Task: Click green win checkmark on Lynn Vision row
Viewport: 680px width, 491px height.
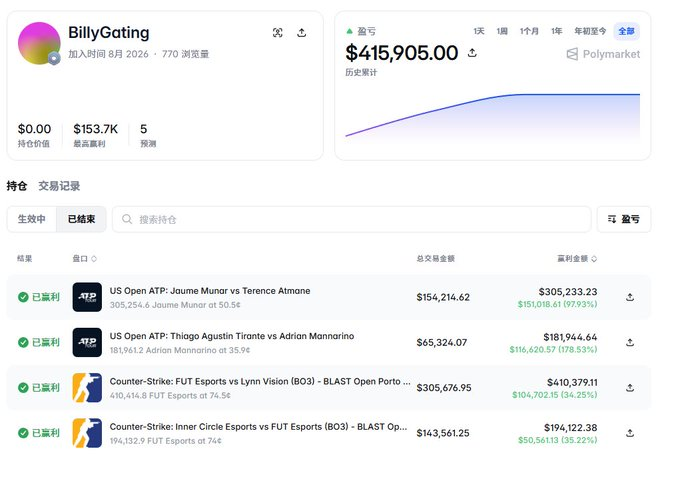Action: point(23,388)
